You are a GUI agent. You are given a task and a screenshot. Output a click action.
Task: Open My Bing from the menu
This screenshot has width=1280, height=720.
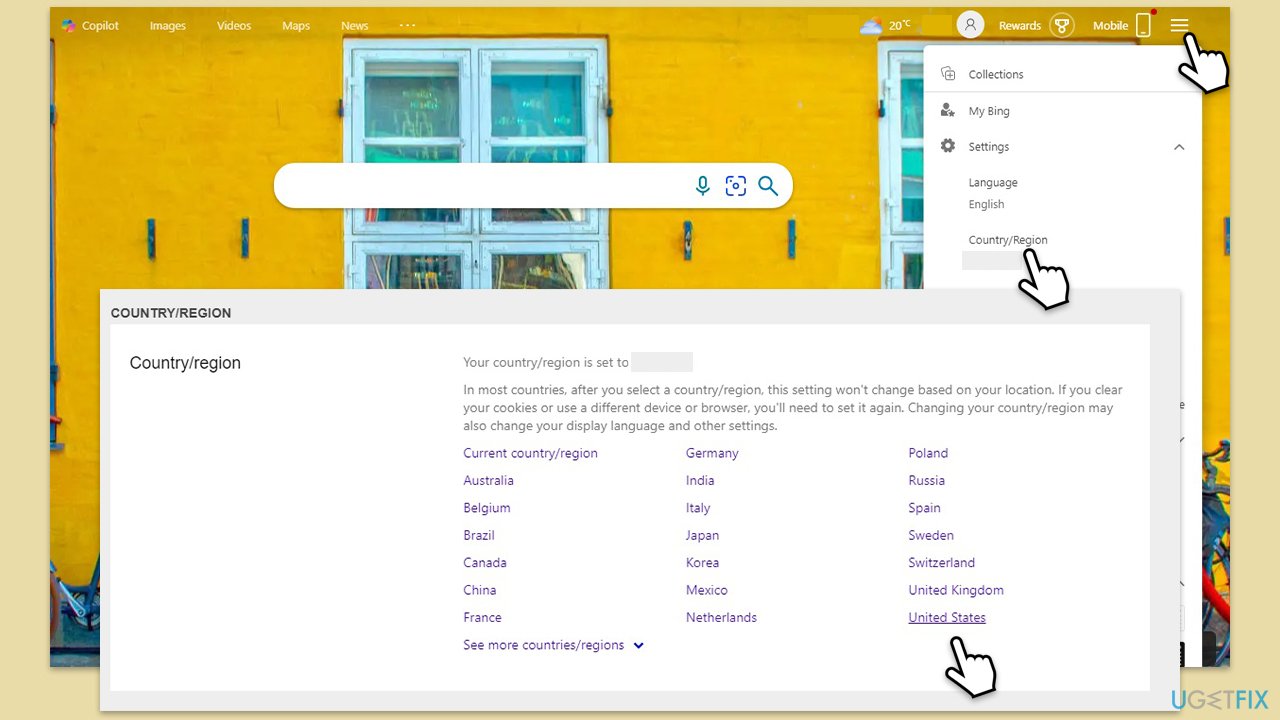[989, 111]
